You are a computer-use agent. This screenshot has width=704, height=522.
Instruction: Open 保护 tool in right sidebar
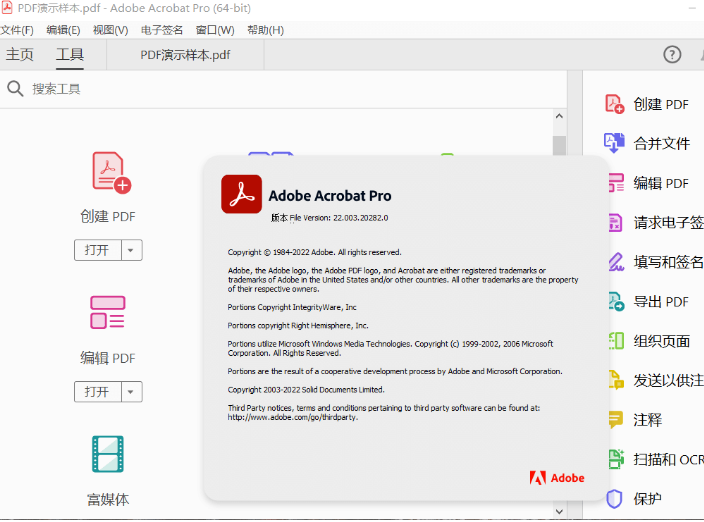[x=634, y=499]
